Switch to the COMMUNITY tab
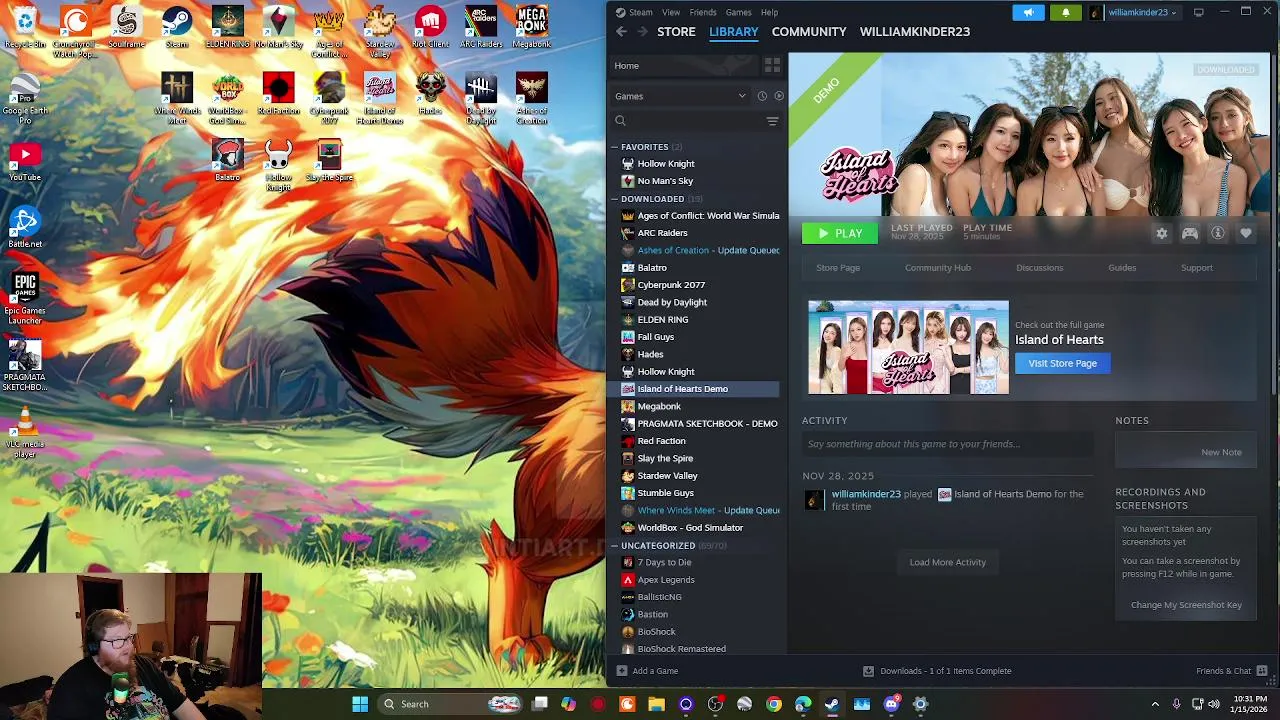1280x720 pixels. pos(809,32)
